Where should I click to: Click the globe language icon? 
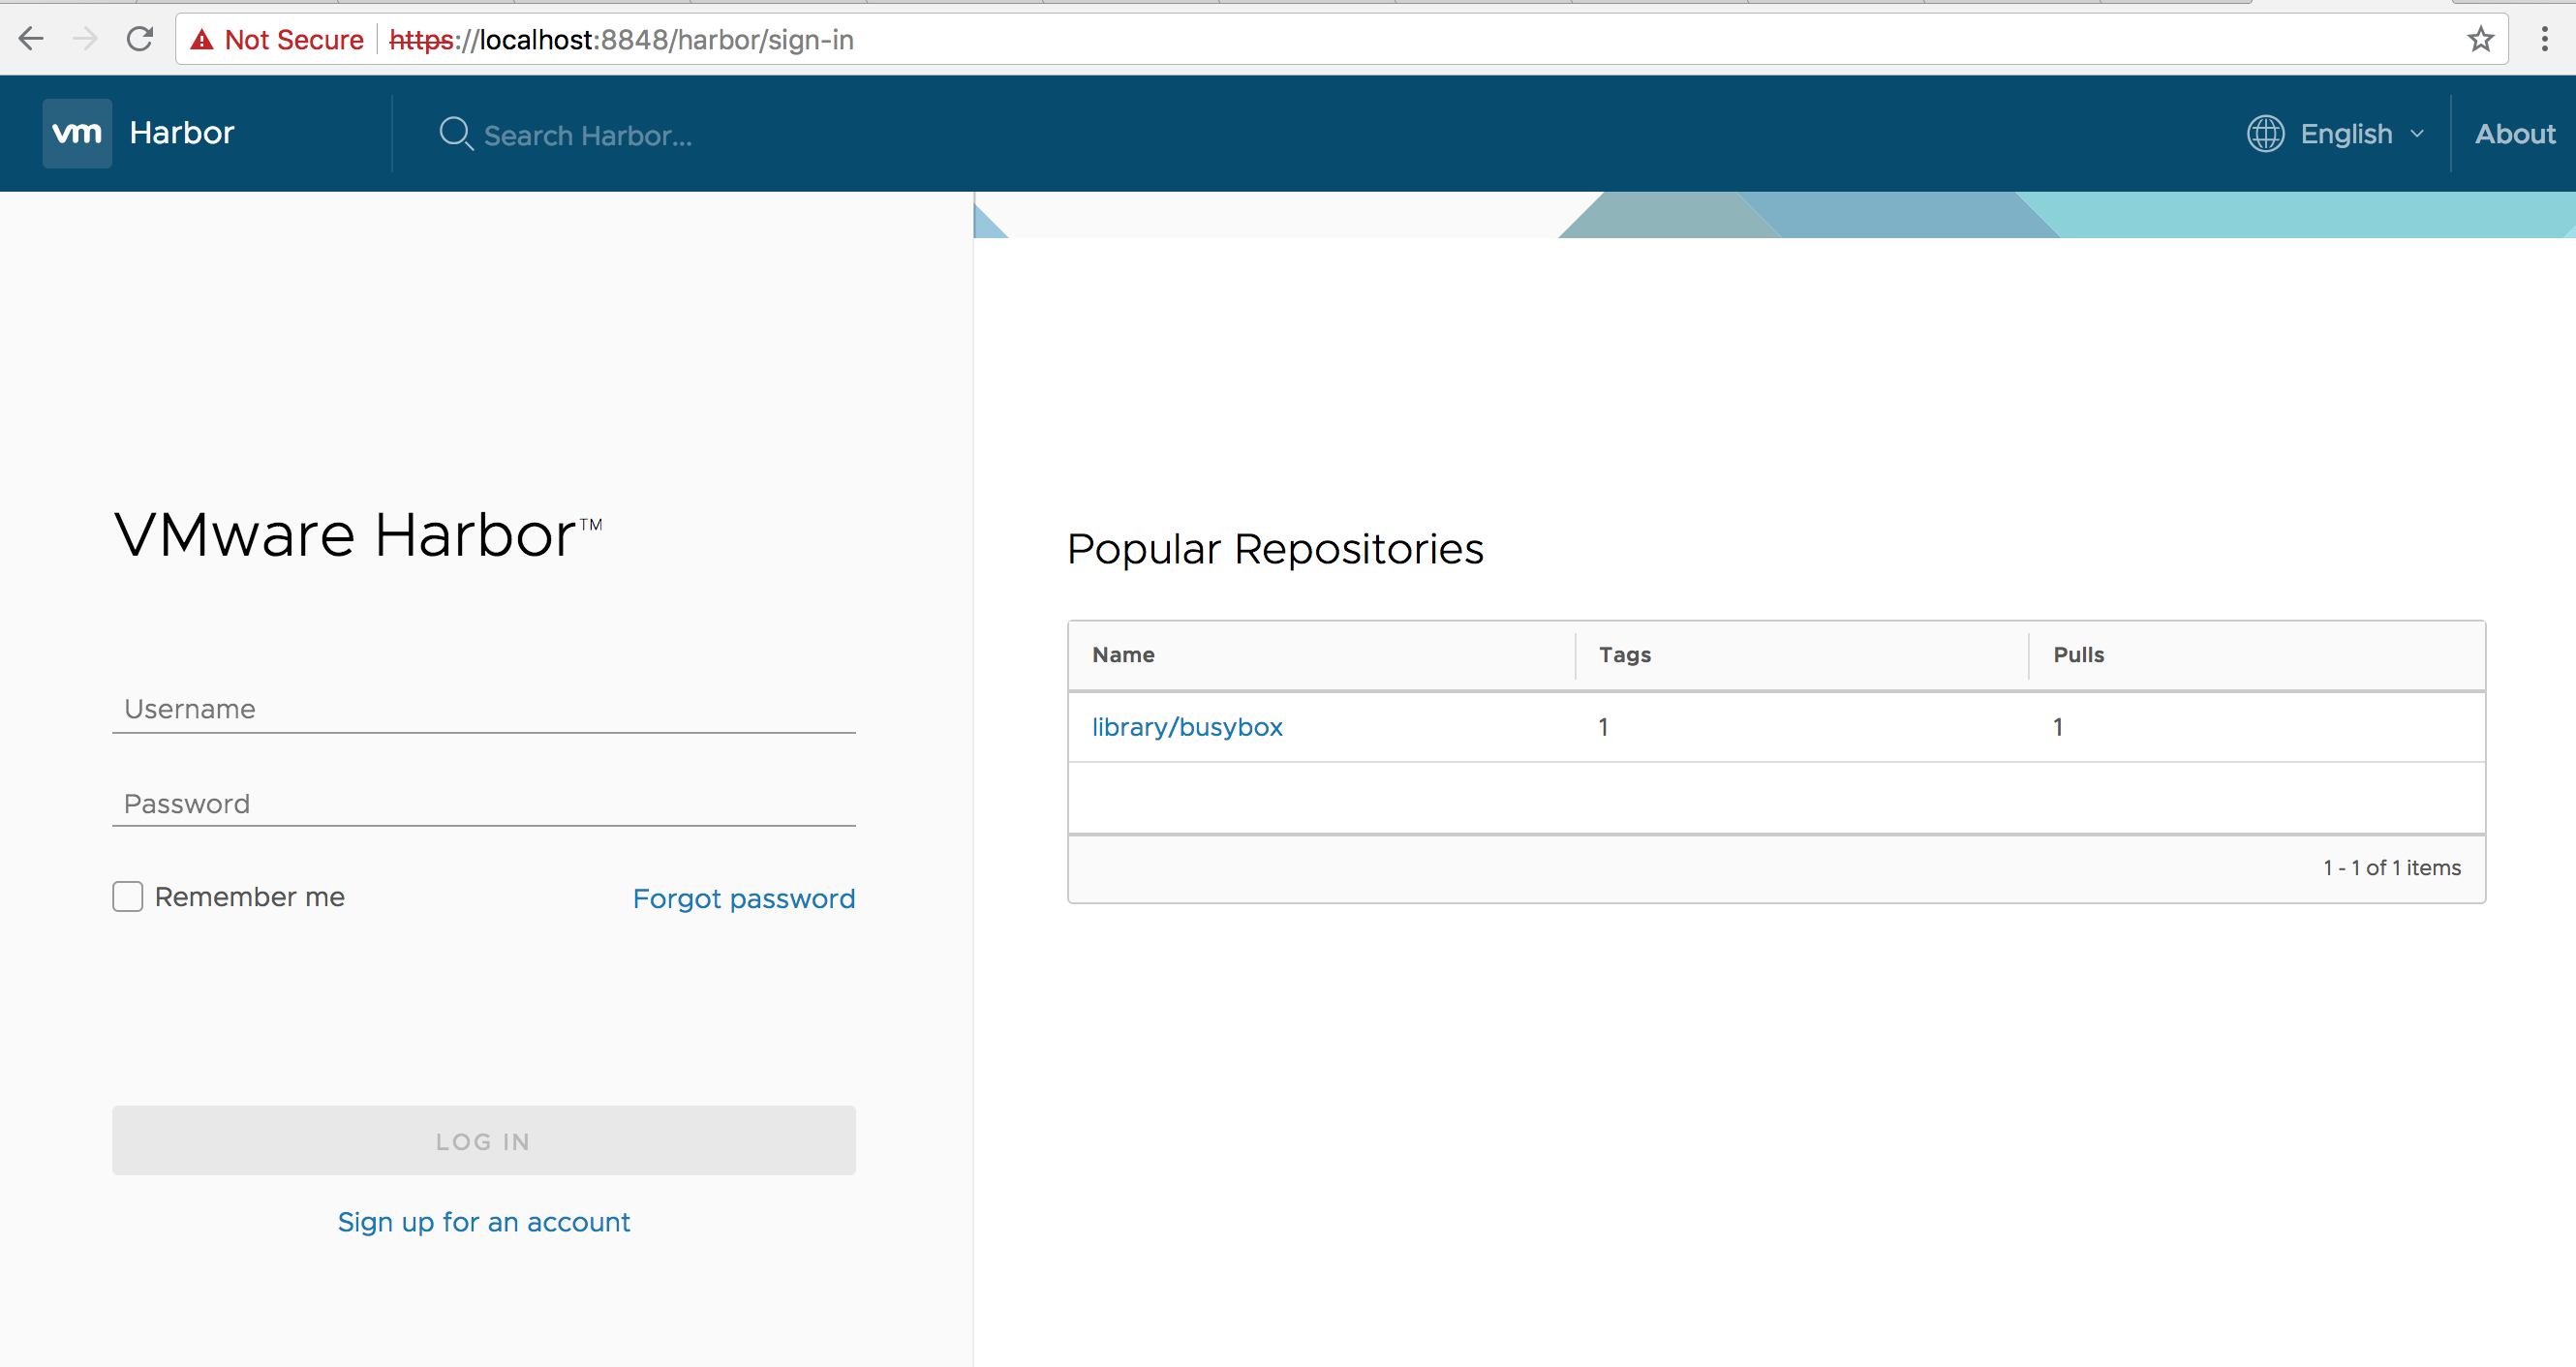coord(2265,134)
